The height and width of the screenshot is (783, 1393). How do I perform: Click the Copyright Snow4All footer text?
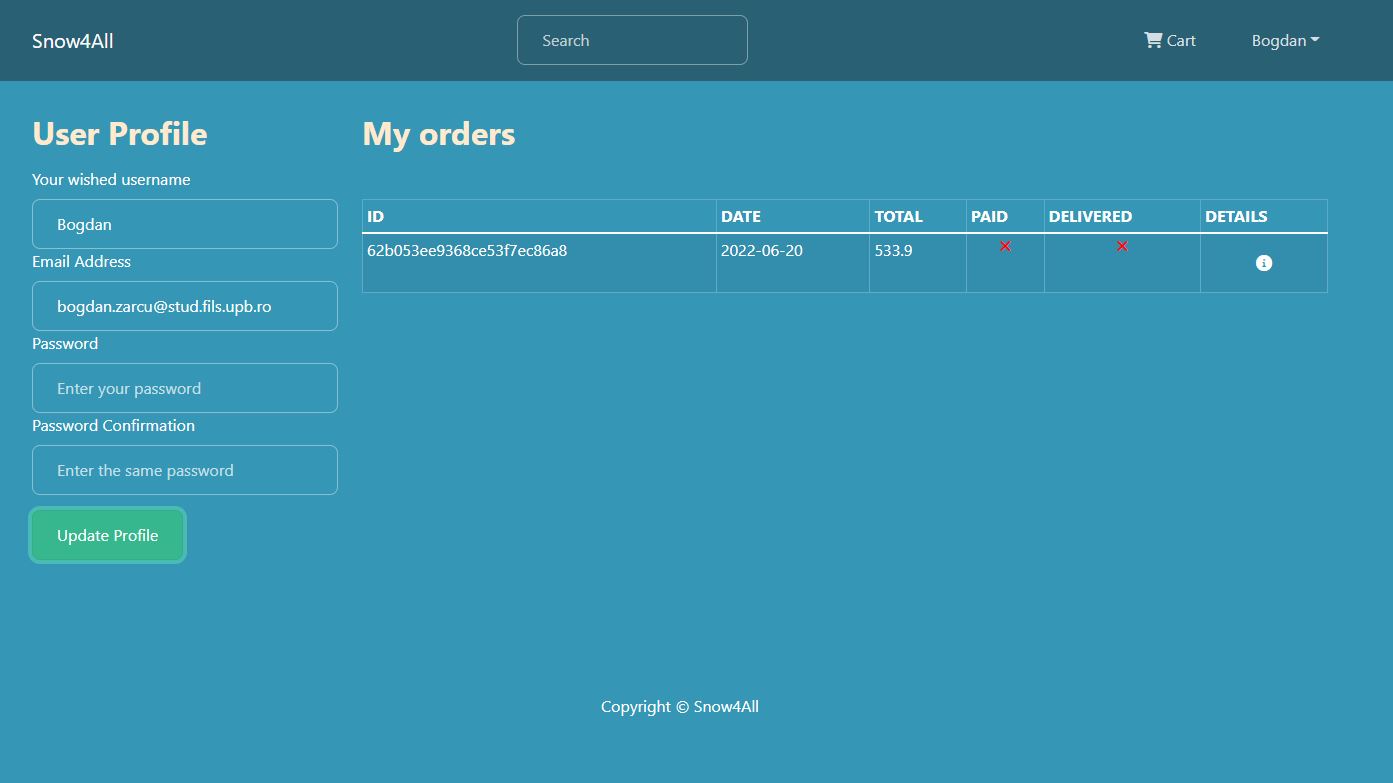[680, 706]
